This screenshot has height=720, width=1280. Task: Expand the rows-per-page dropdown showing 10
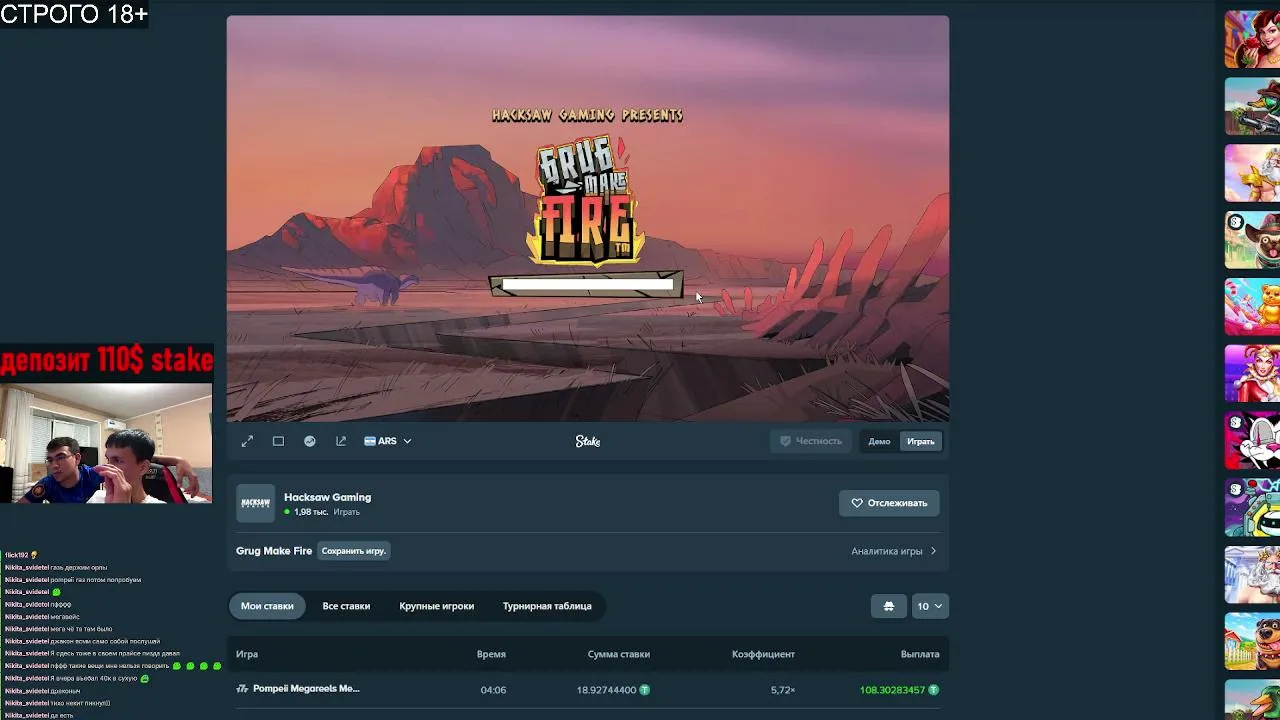click(929, 606)
